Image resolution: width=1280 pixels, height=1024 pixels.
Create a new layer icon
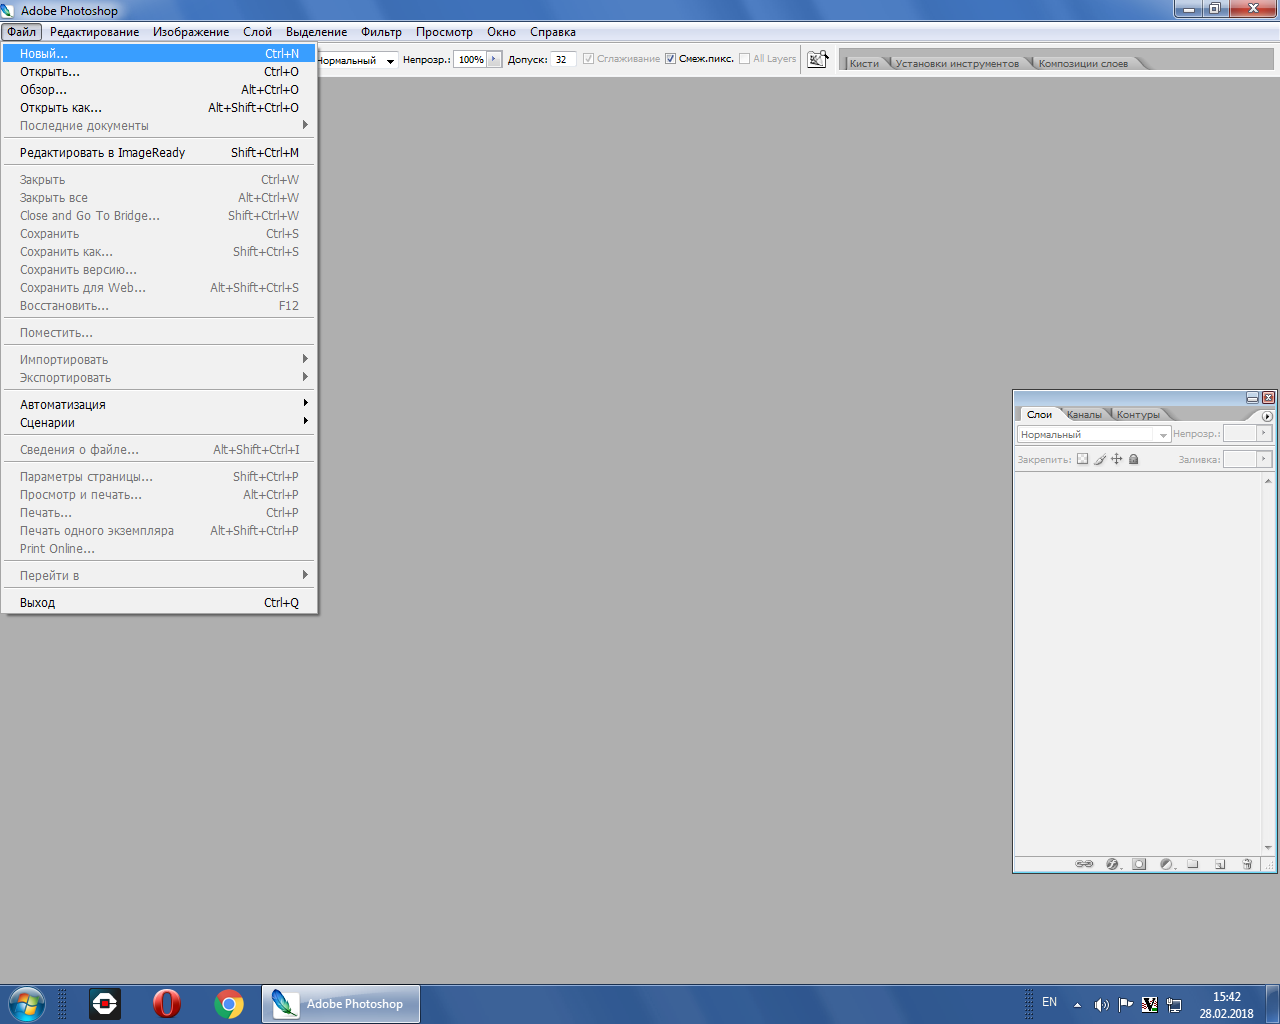1220,864
